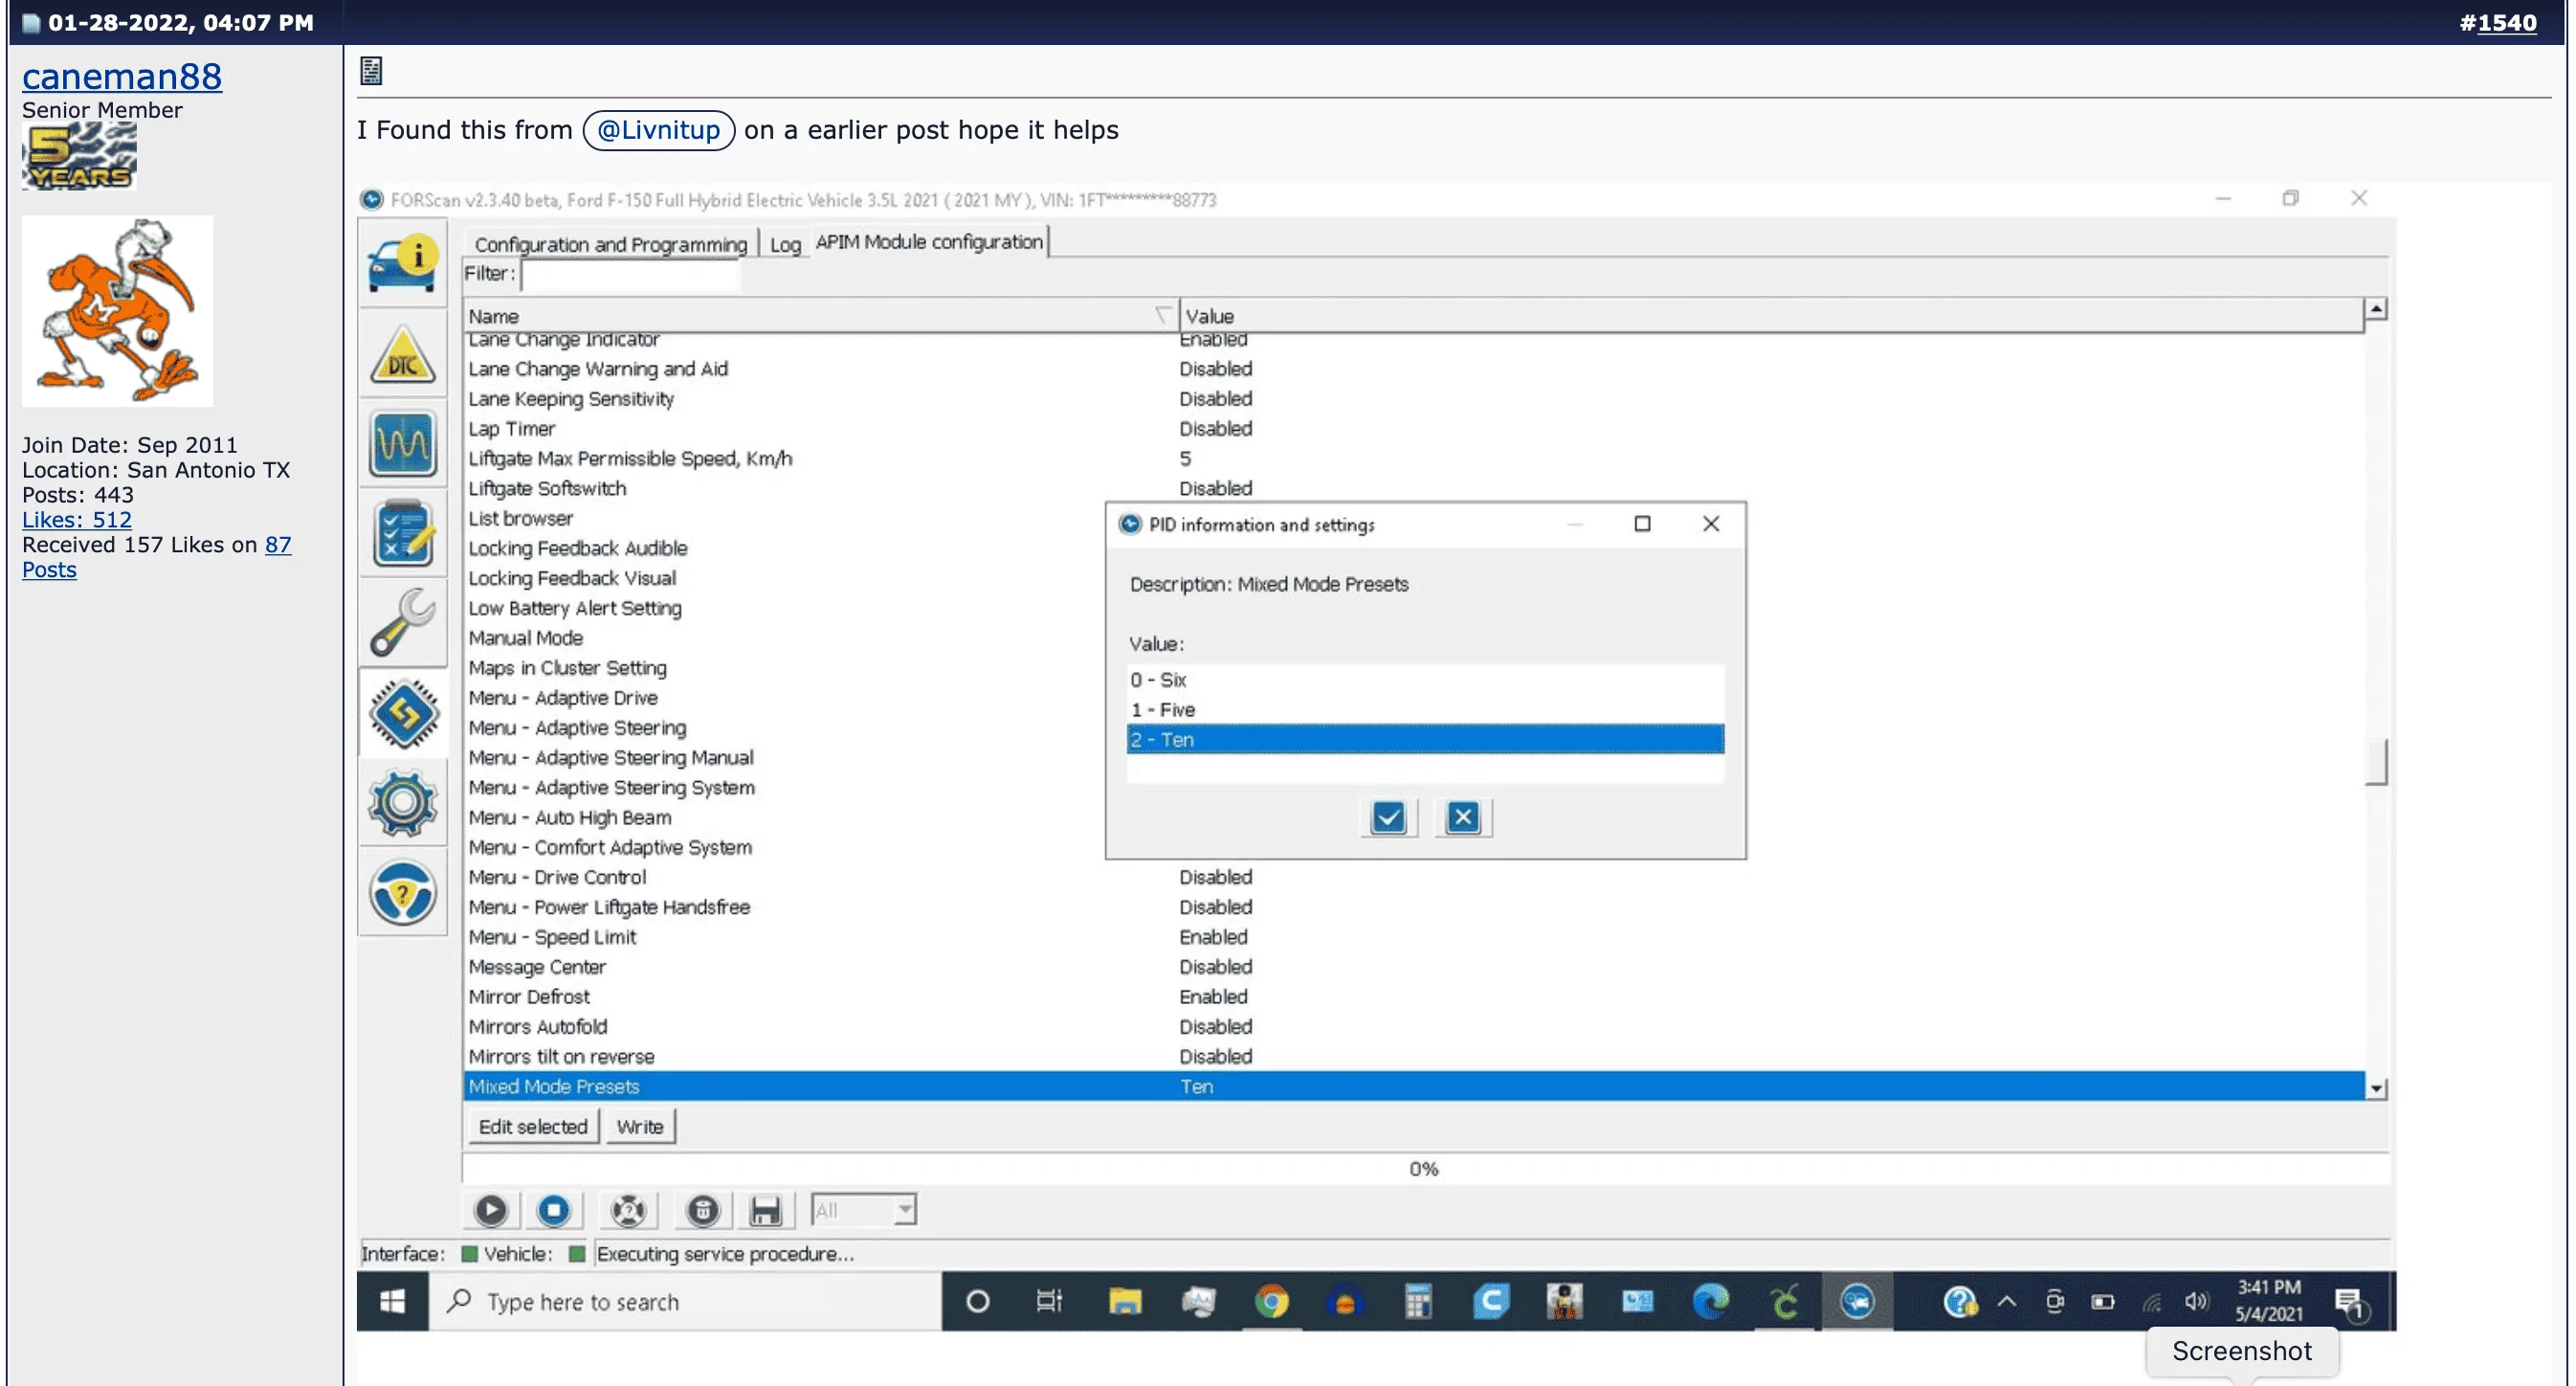Click the floppy disk save icon
The width and height of the screenshot is (2576, 1386).
(765, 1211)
